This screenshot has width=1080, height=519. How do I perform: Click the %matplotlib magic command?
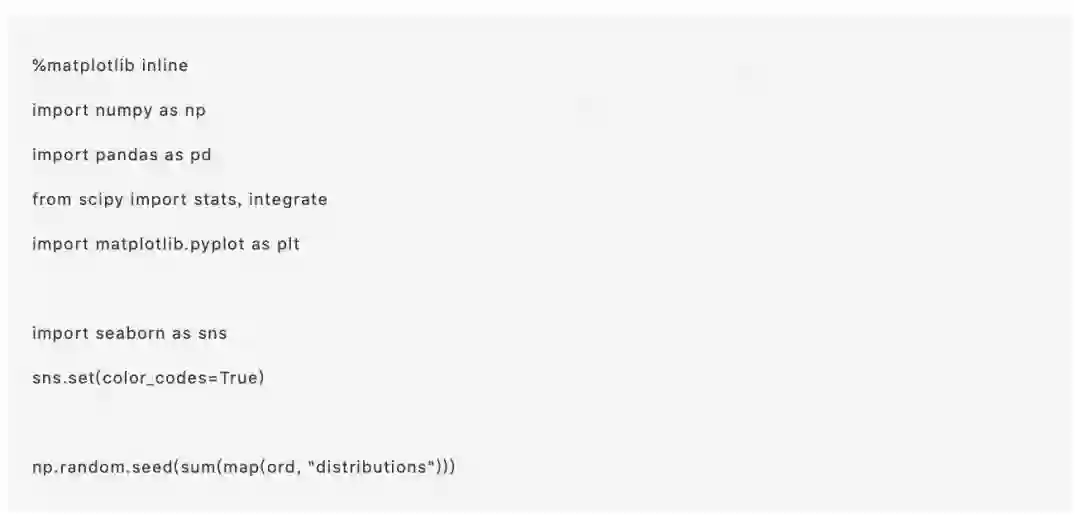pyautogui.click(x=82, y=65)
